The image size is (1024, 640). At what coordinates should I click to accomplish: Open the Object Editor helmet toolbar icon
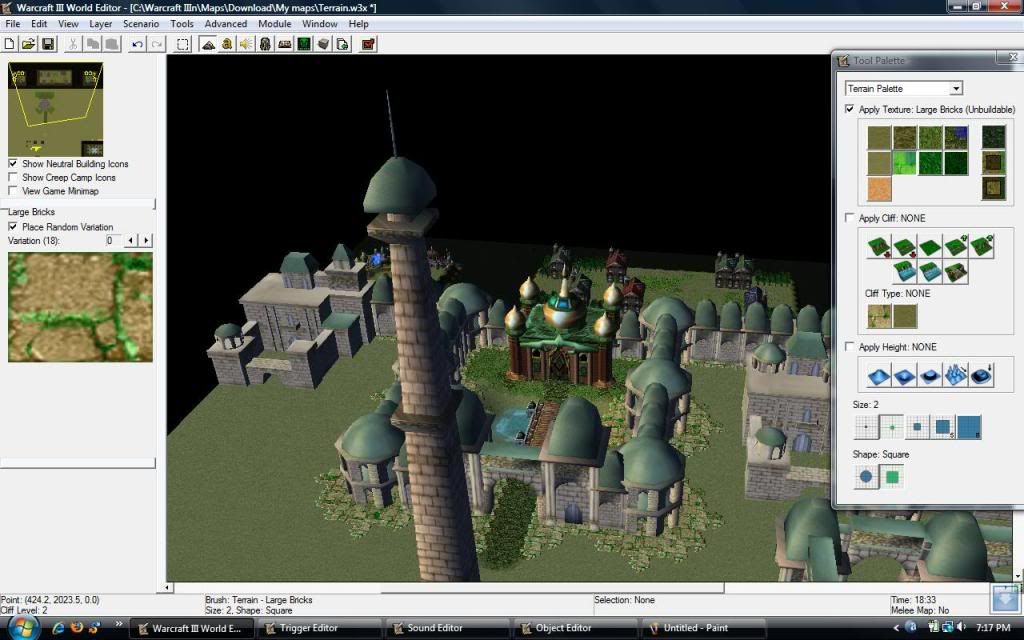click(265, 44)
